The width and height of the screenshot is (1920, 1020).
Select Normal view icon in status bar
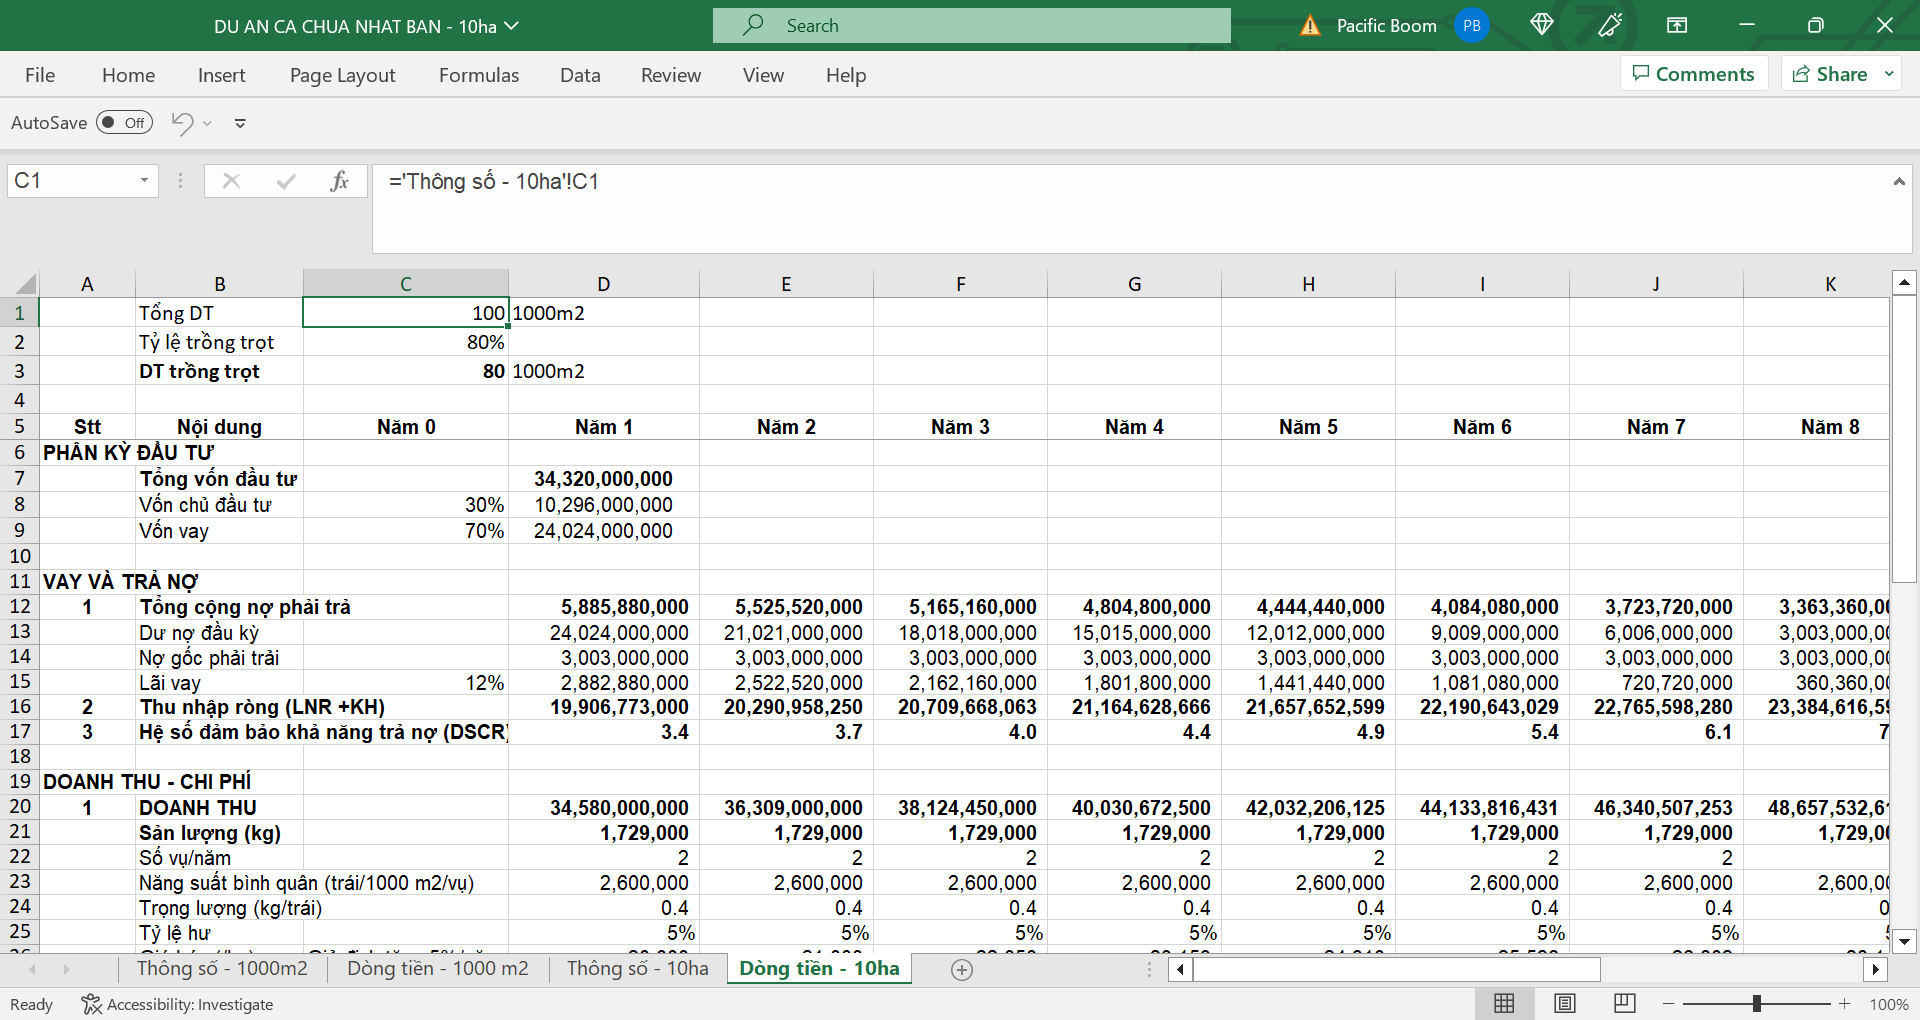(1504, 1003)
